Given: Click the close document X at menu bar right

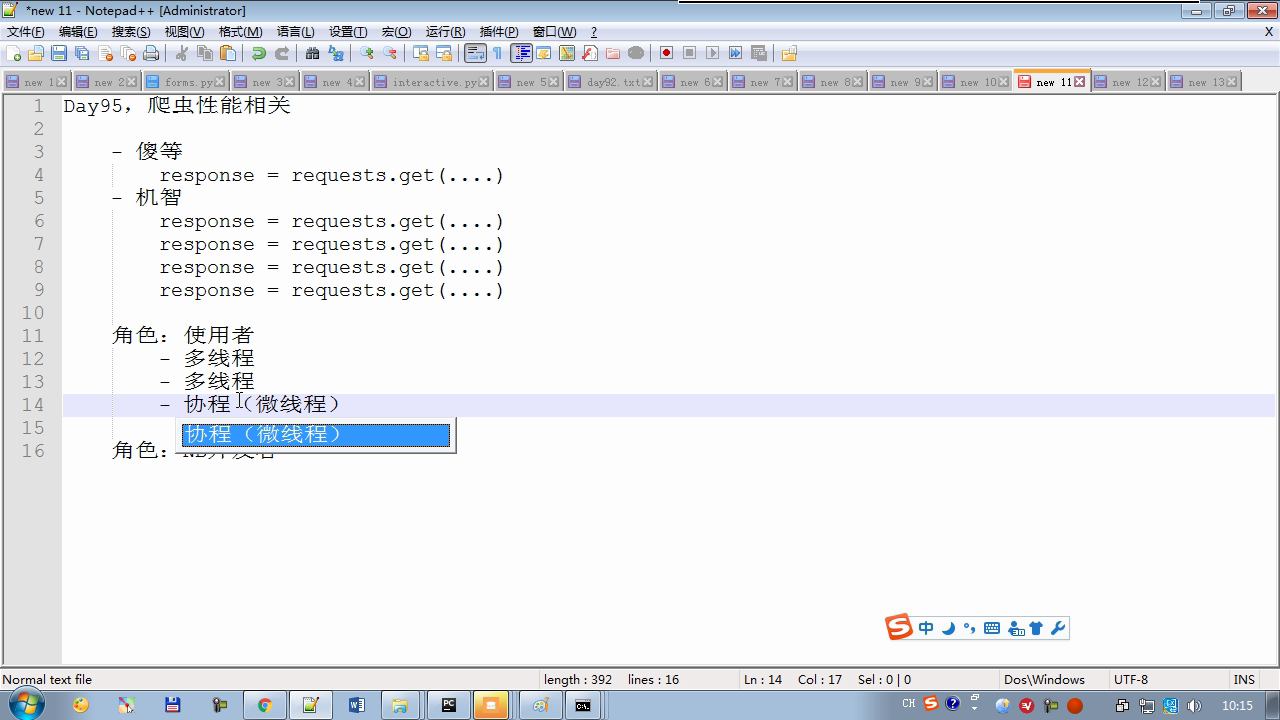Looking at the screenshot, I should click(x=1269, y=32).
